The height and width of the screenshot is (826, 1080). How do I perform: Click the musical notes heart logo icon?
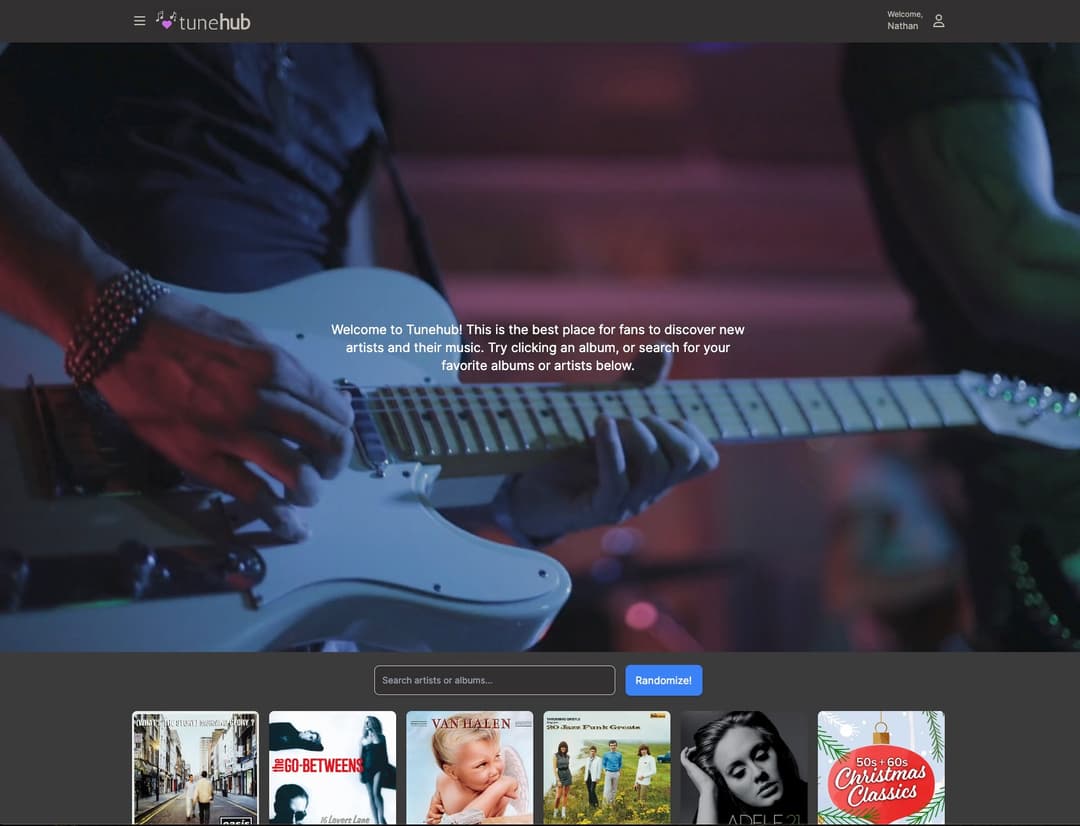(166, 19)
